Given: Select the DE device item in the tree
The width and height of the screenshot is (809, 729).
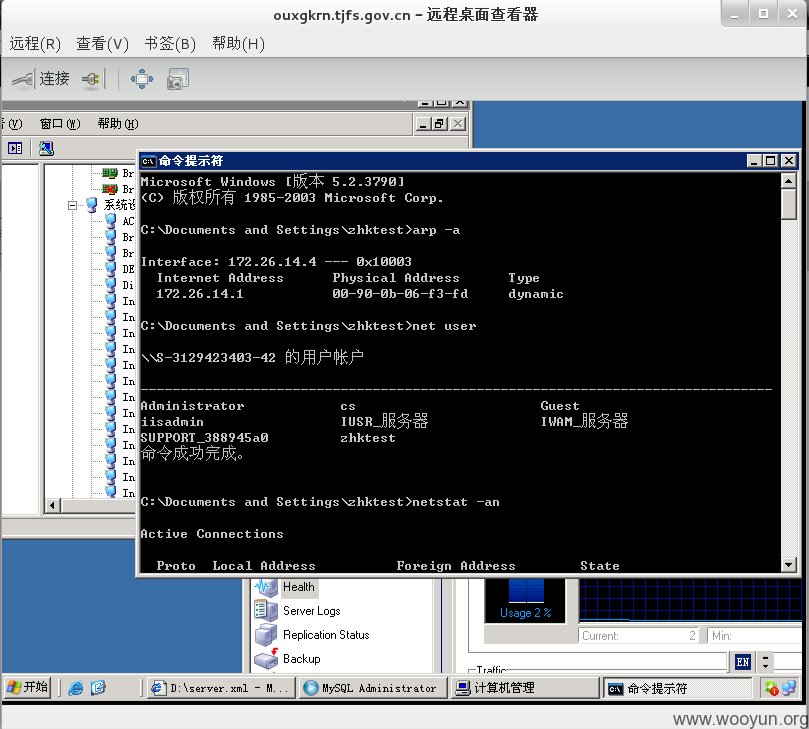Looking at the screenshot, I should point(128,269).
